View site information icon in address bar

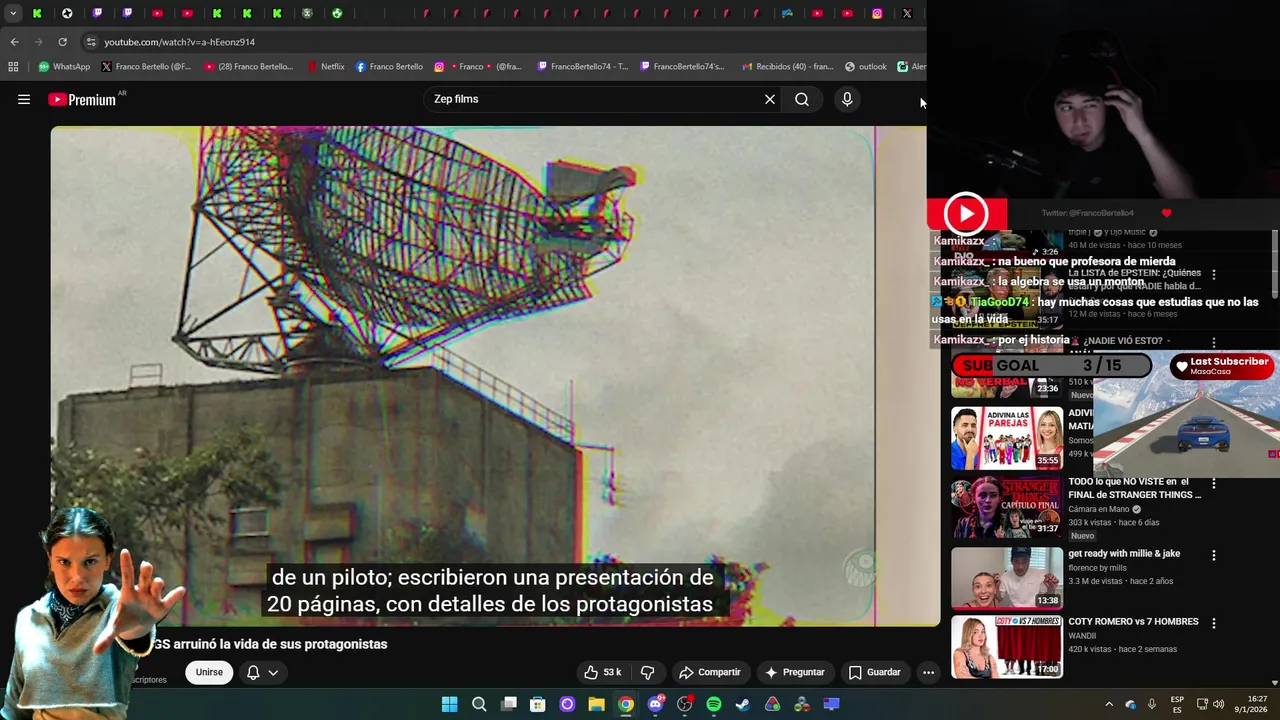[91, 42]
